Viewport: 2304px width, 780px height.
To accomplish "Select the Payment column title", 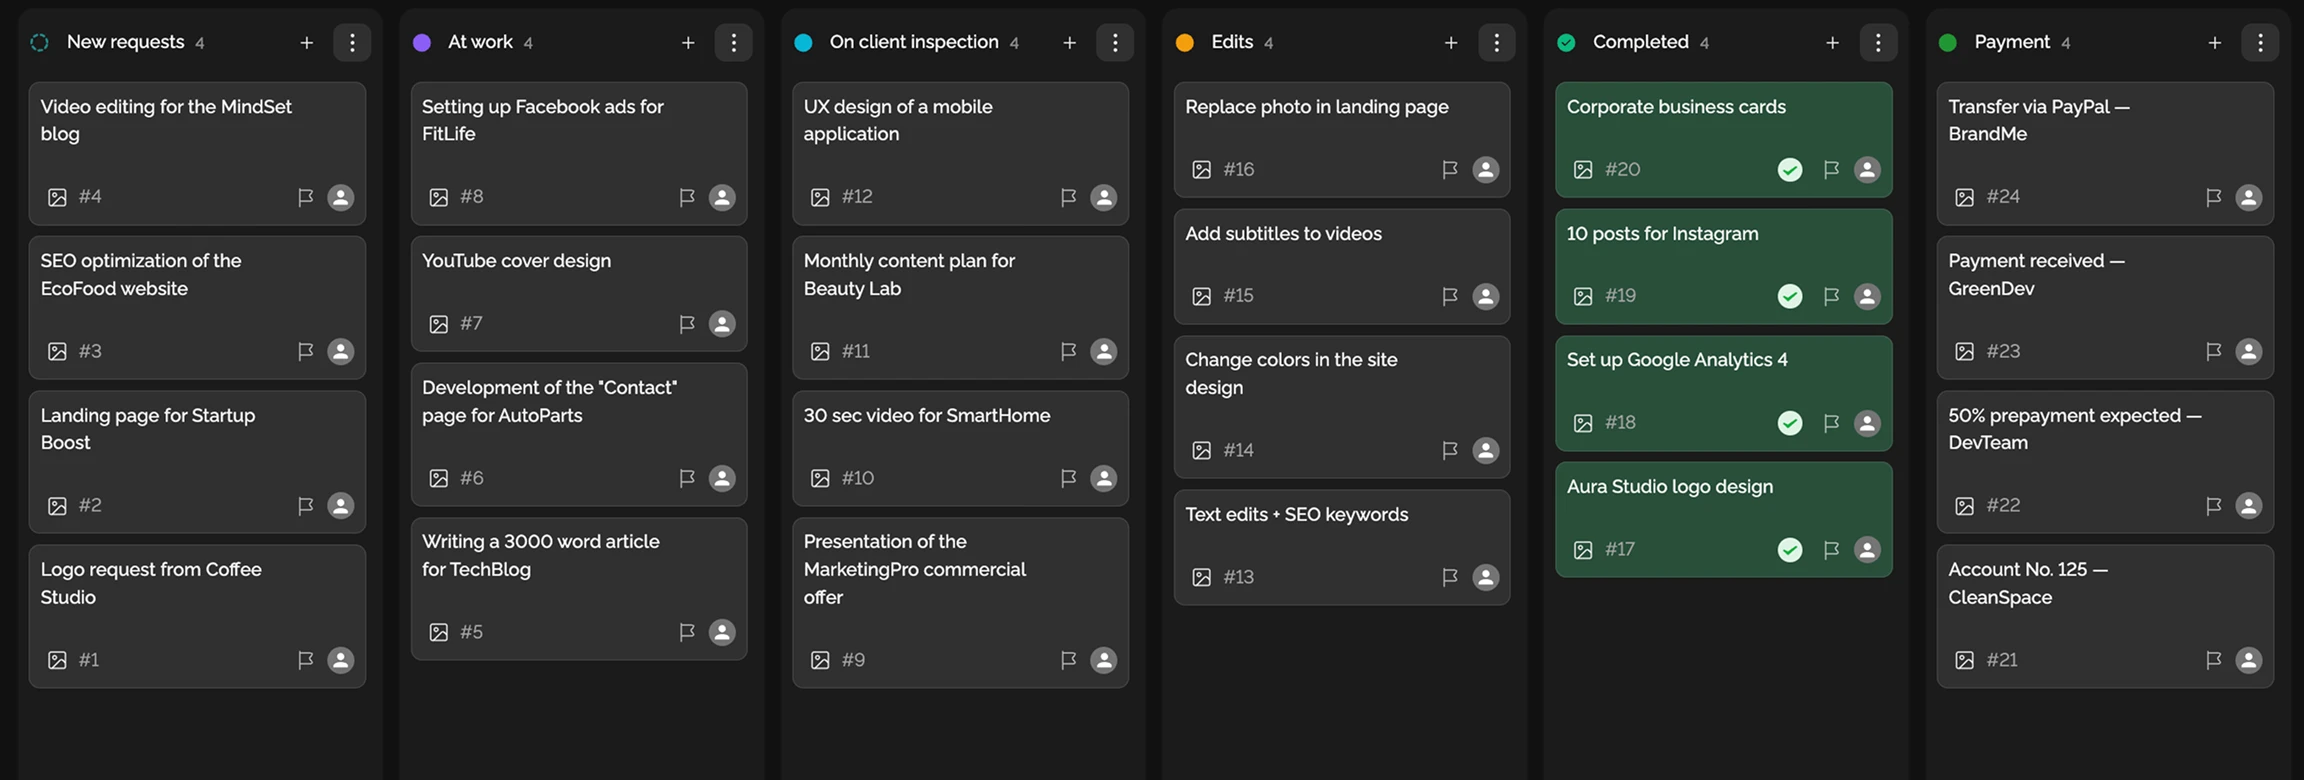I will 2011,42.
